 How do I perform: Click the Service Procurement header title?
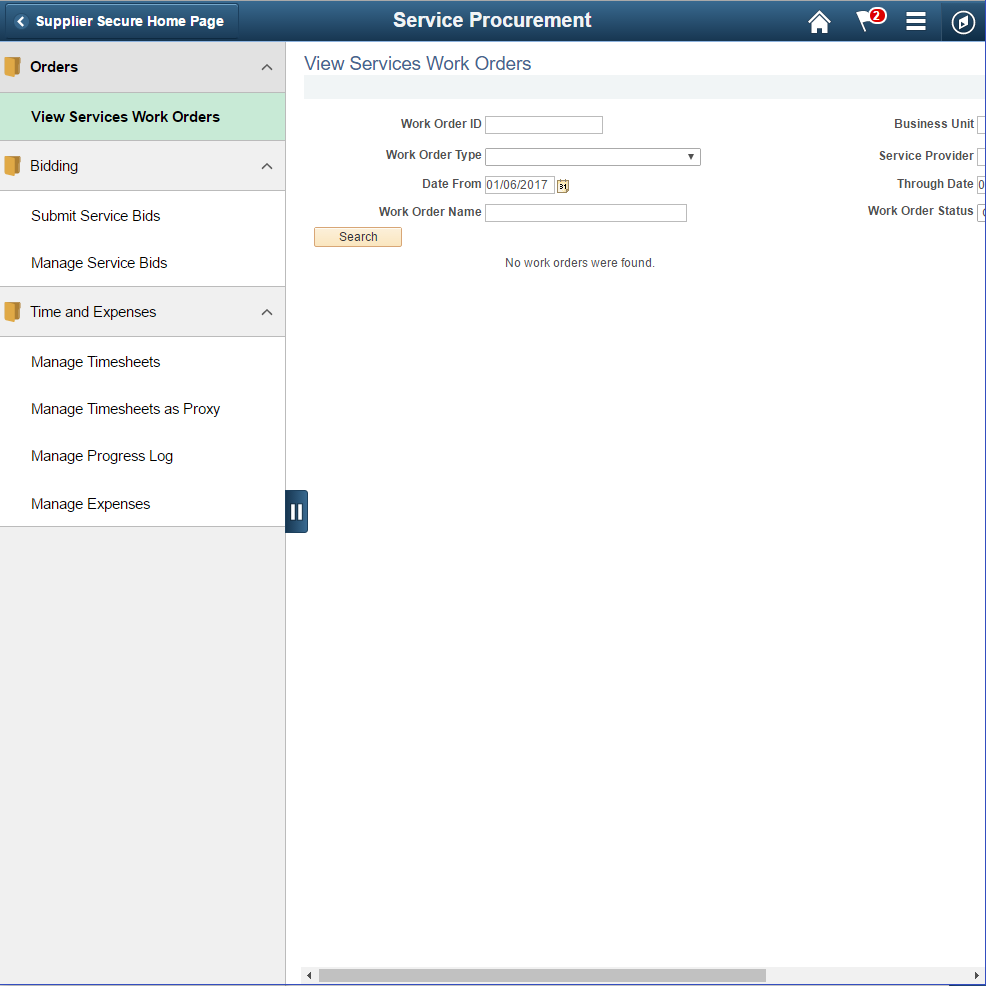[x=492, y=20]
